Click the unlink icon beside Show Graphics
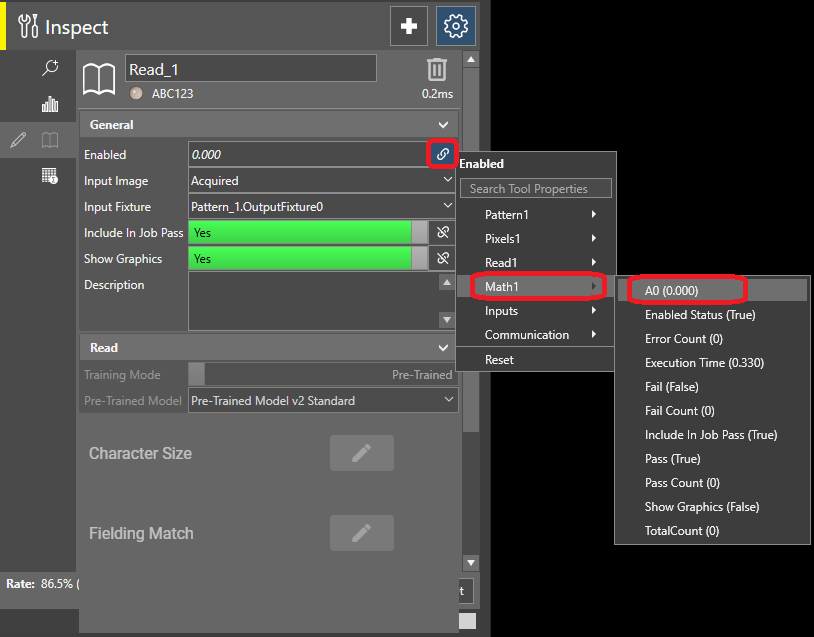814x637 pixels. pyautogui.click(x=441, y=258)
